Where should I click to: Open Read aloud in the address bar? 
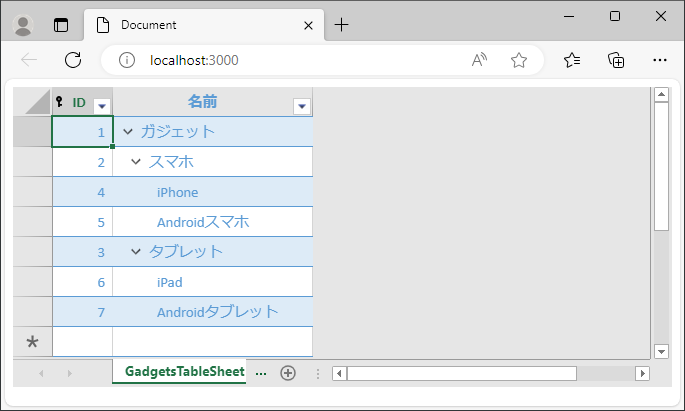[479, 60]
